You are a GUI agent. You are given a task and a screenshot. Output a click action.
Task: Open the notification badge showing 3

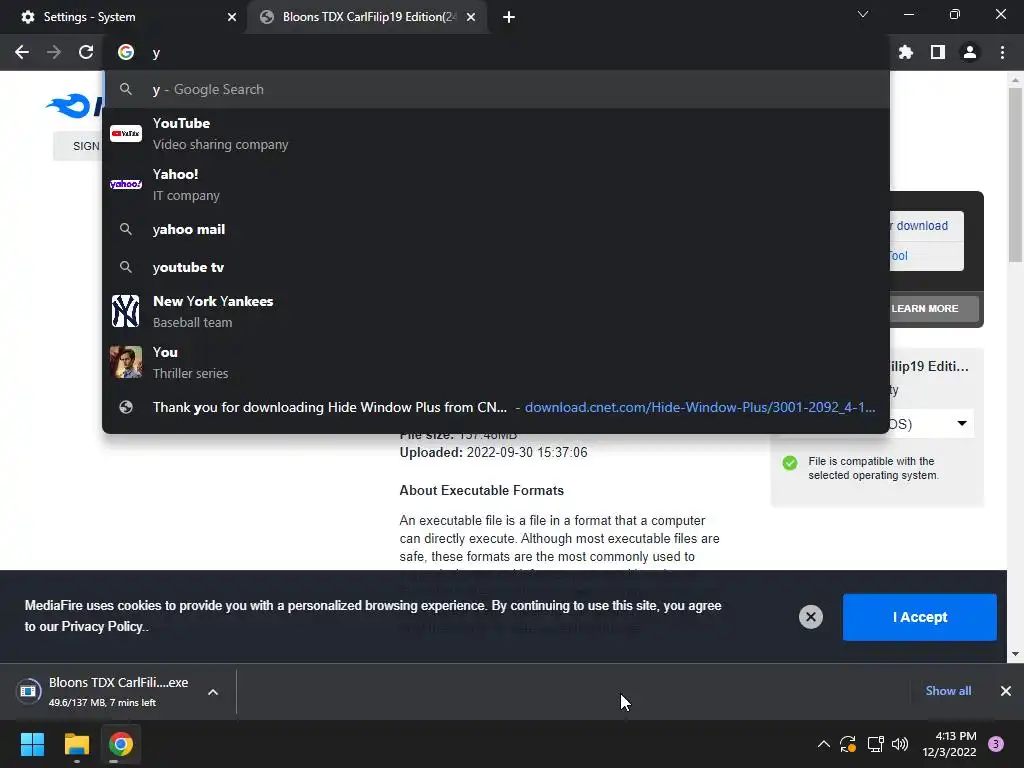tap(996, 744)
